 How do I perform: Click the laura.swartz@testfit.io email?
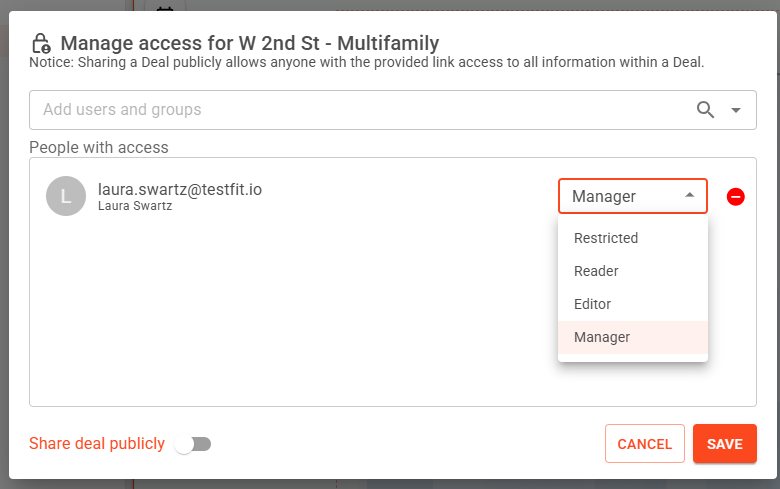click(x=180, y=189)
